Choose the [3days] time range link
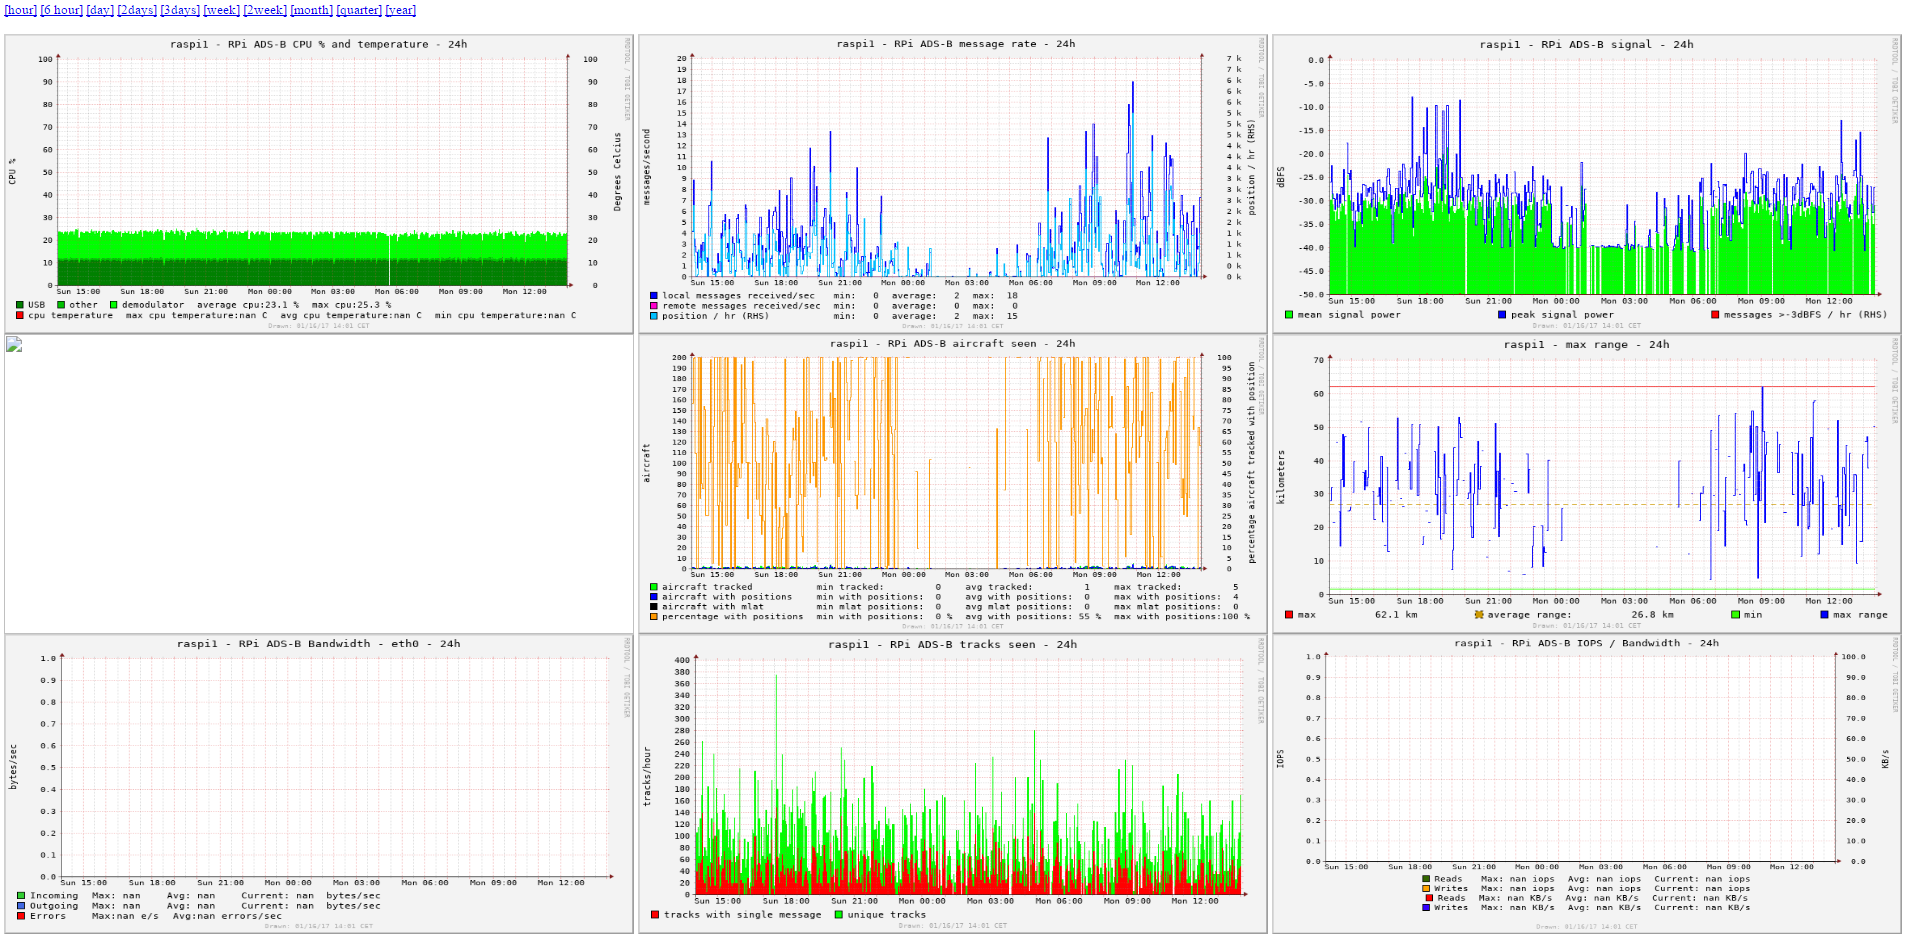This screenshot has width=1913, height=945. tap(180, 10)
